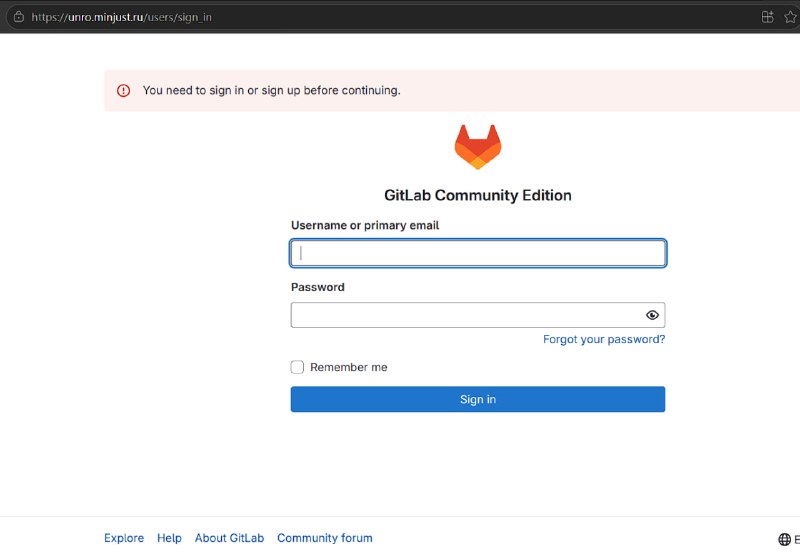Open the Explore footer link

124,538
